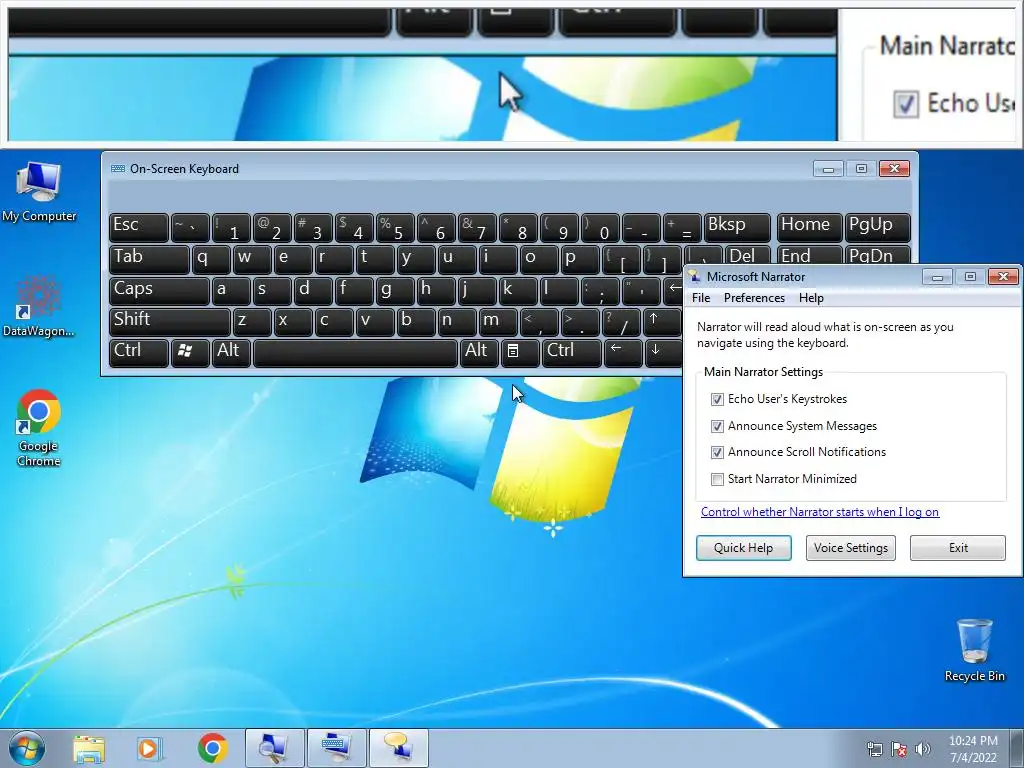Uncheck Announce System Messages

point(717,426)
